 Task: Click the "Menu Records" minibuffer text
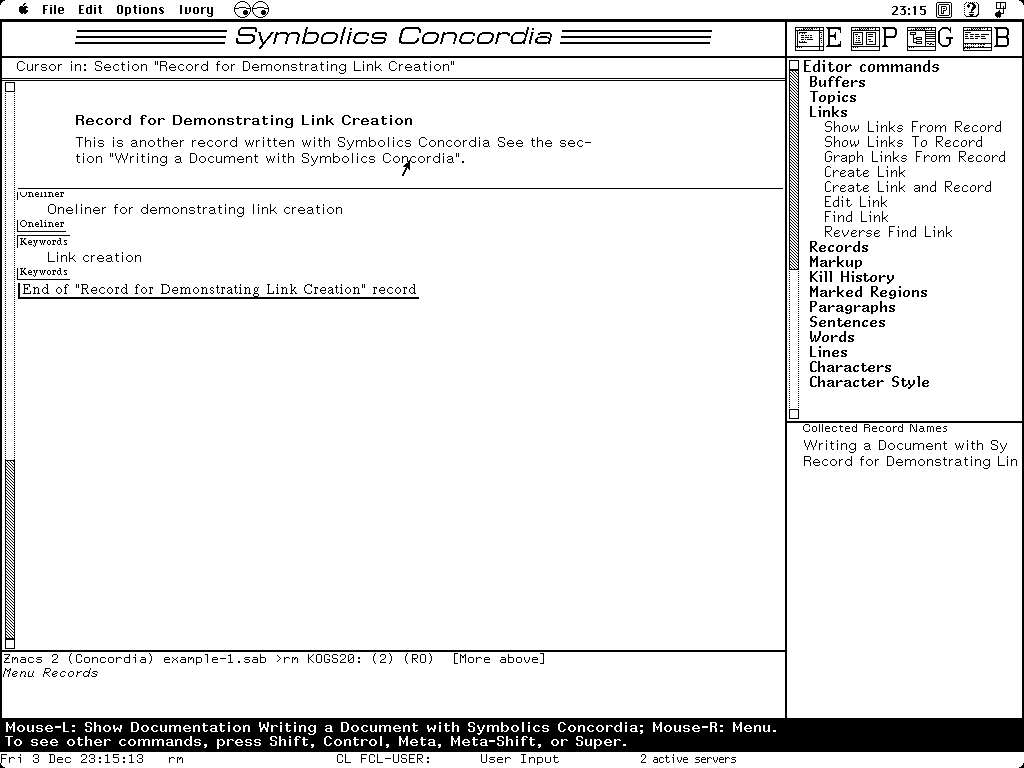tap(50, 673)
